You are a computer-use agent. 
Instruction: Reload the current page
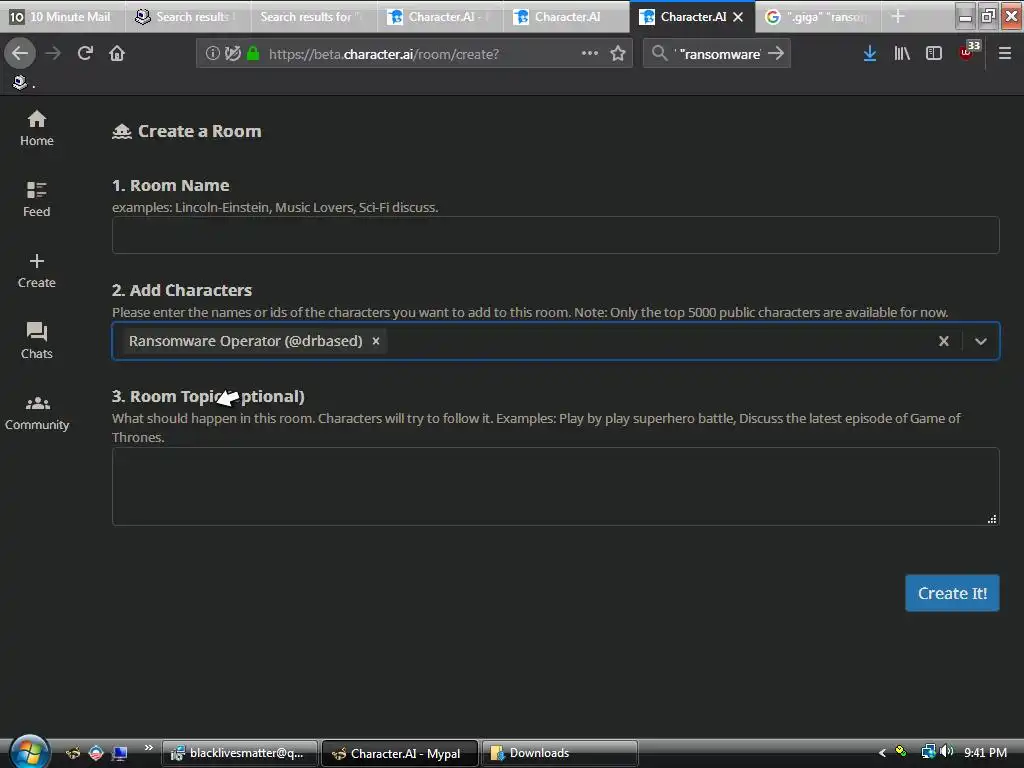point(86,54)
